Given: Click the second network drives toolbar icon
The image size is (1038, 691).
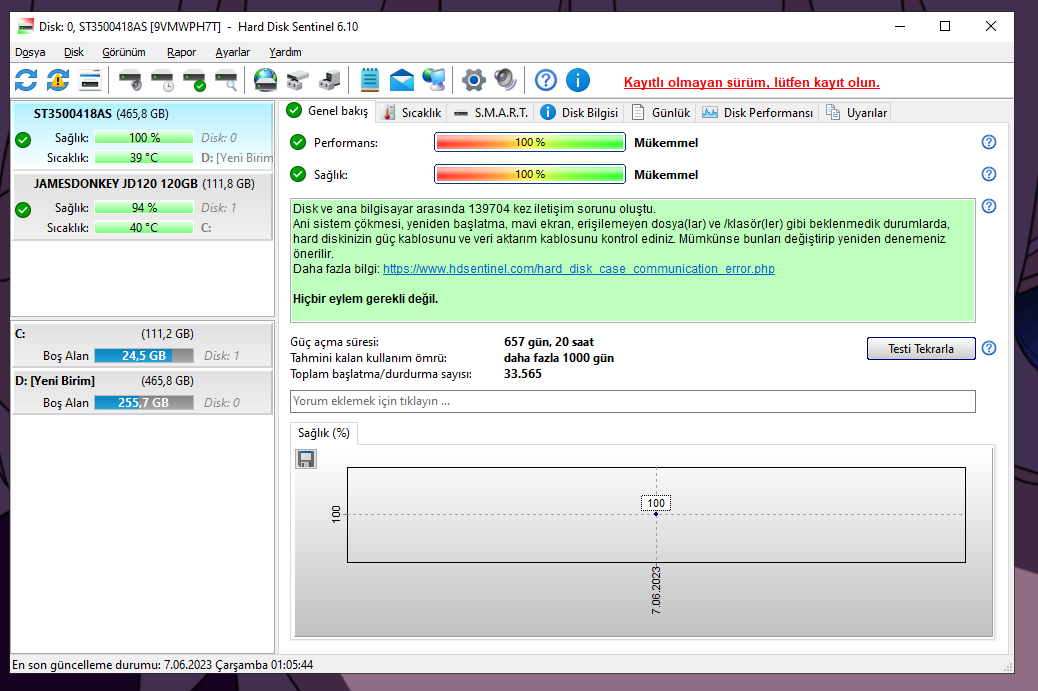Looking at the screenshot, I should point(329,81).
